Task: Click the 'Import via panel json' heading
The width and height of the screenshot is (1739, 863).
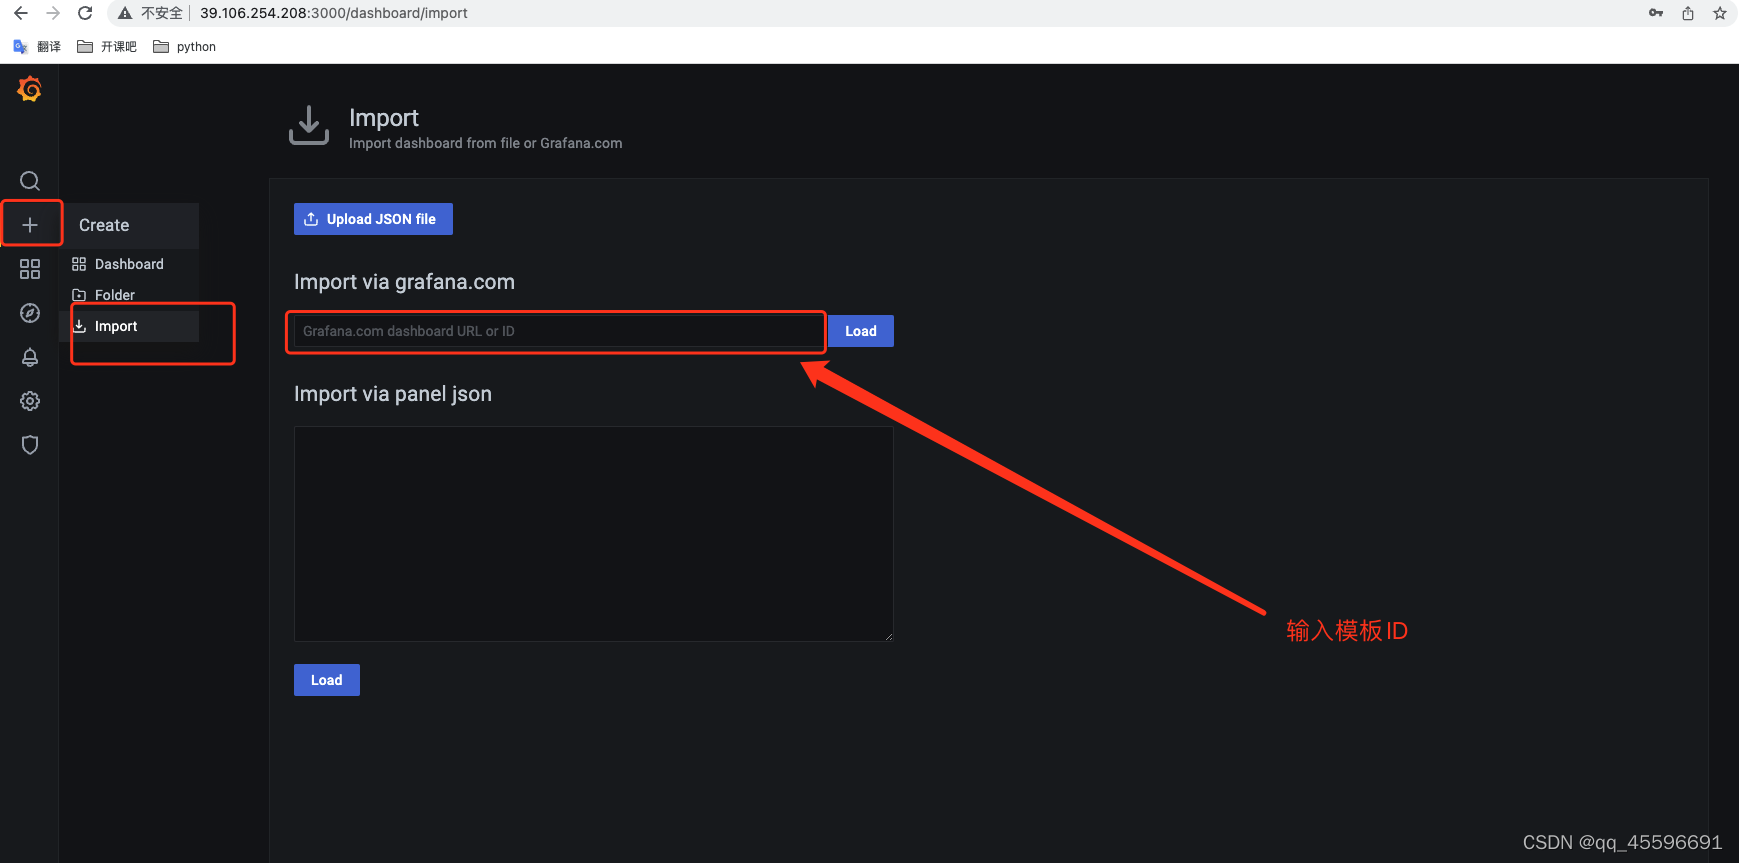Action: tap(393, 394)
